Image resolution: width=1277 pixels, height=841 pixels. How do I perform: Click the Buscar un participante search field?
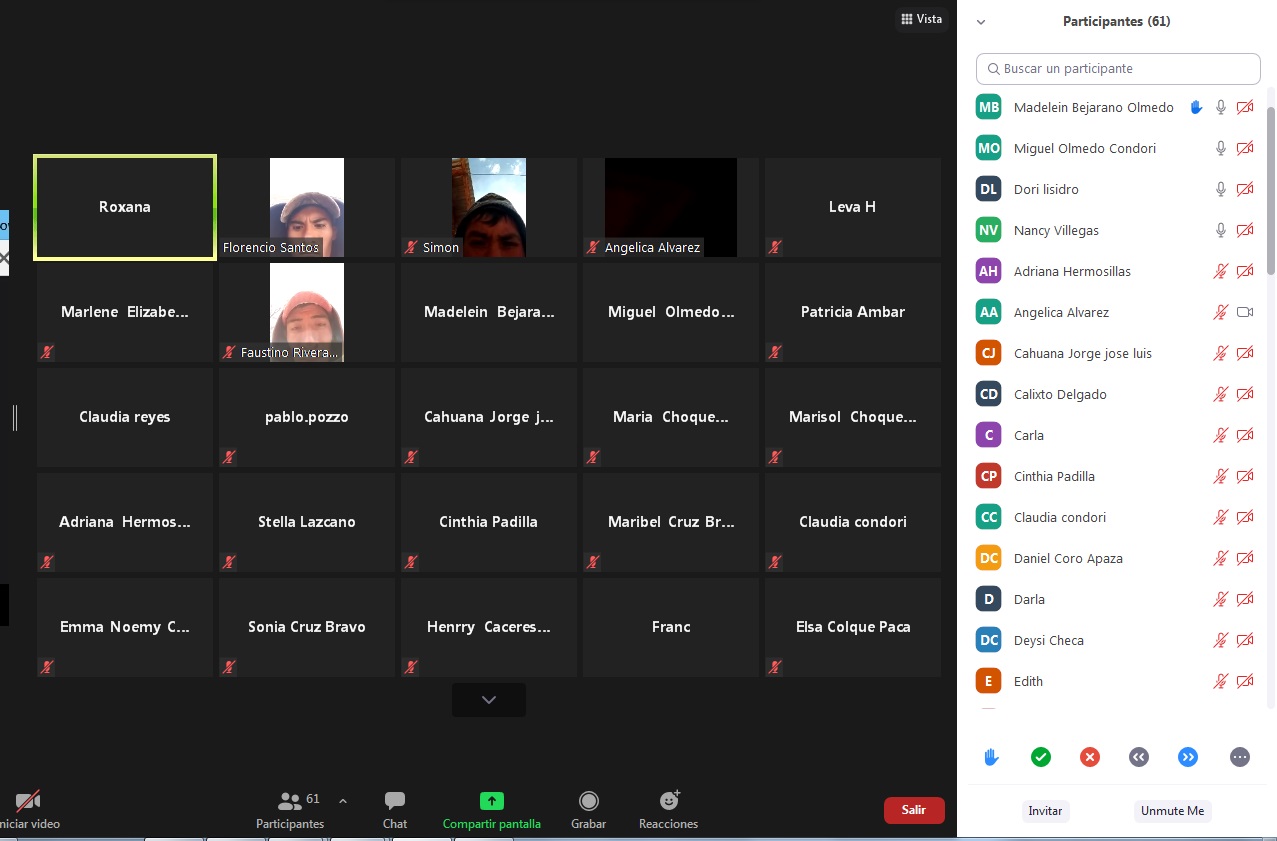click(x=1118, y=69)
